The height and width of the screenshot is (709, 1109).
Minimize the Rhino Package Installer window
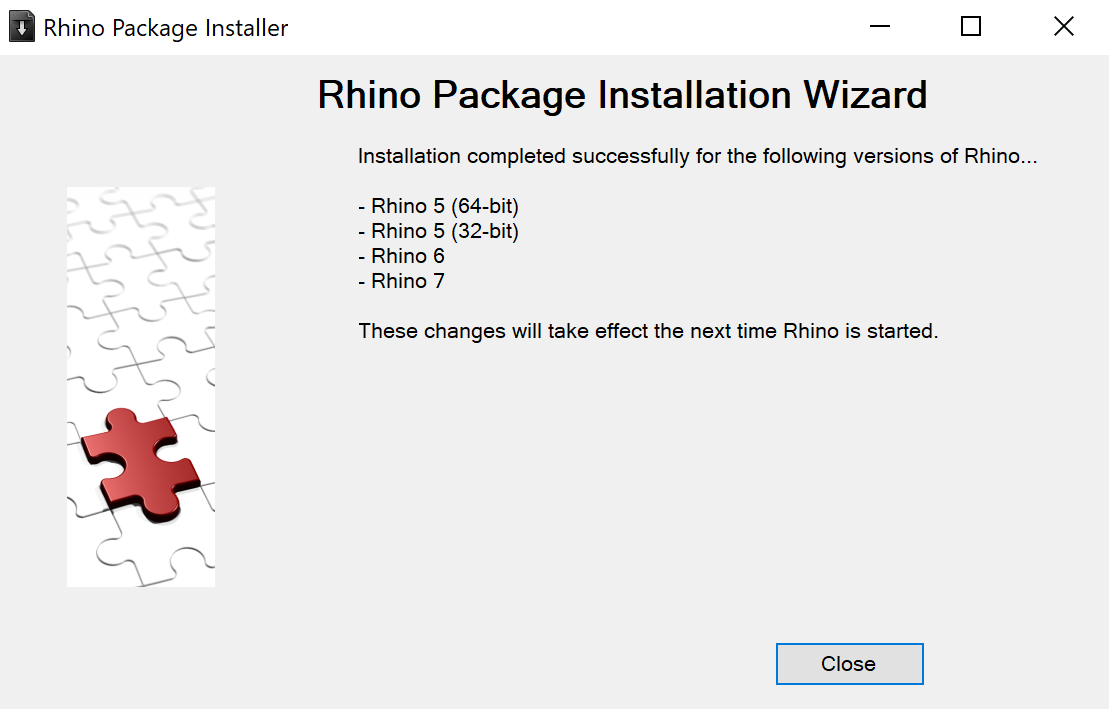point(880,27)
